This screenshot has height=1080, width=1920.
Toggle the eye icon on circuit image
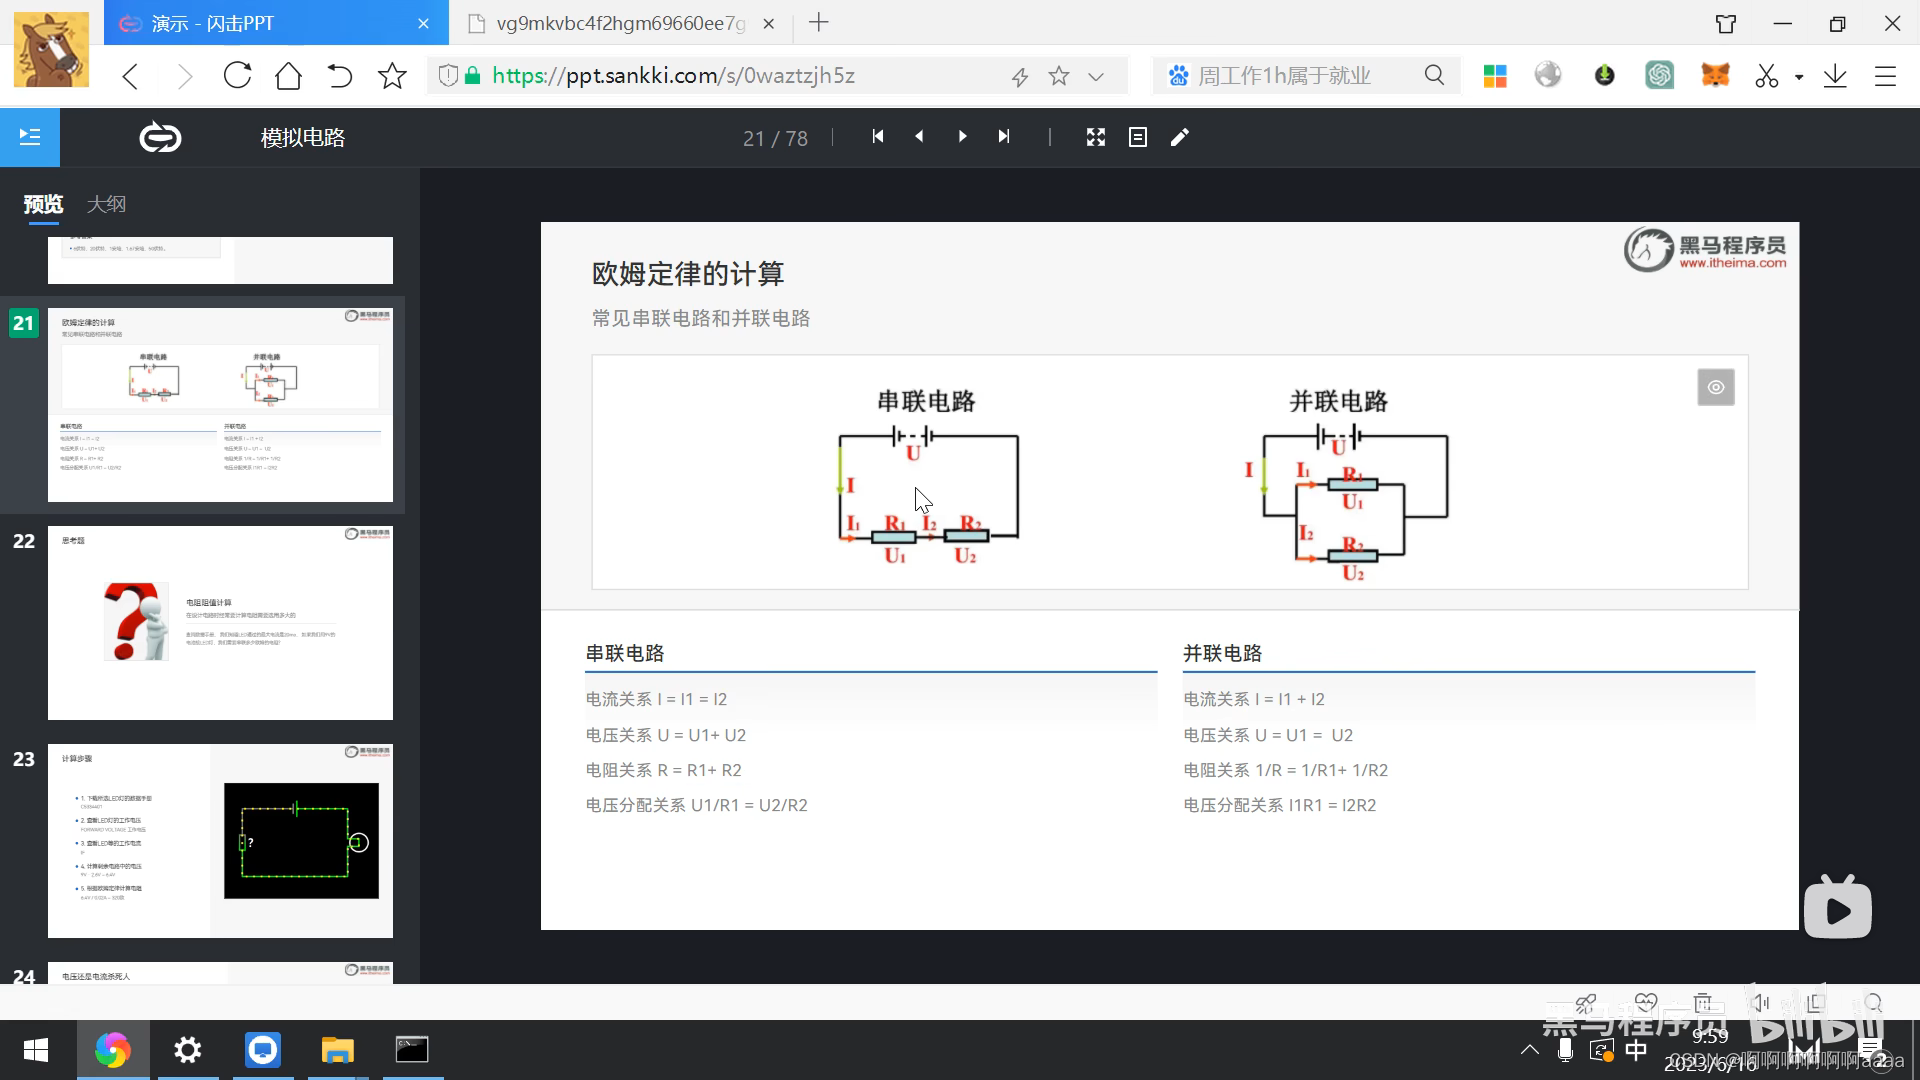pyautogui.click(x=1716, y=387)
